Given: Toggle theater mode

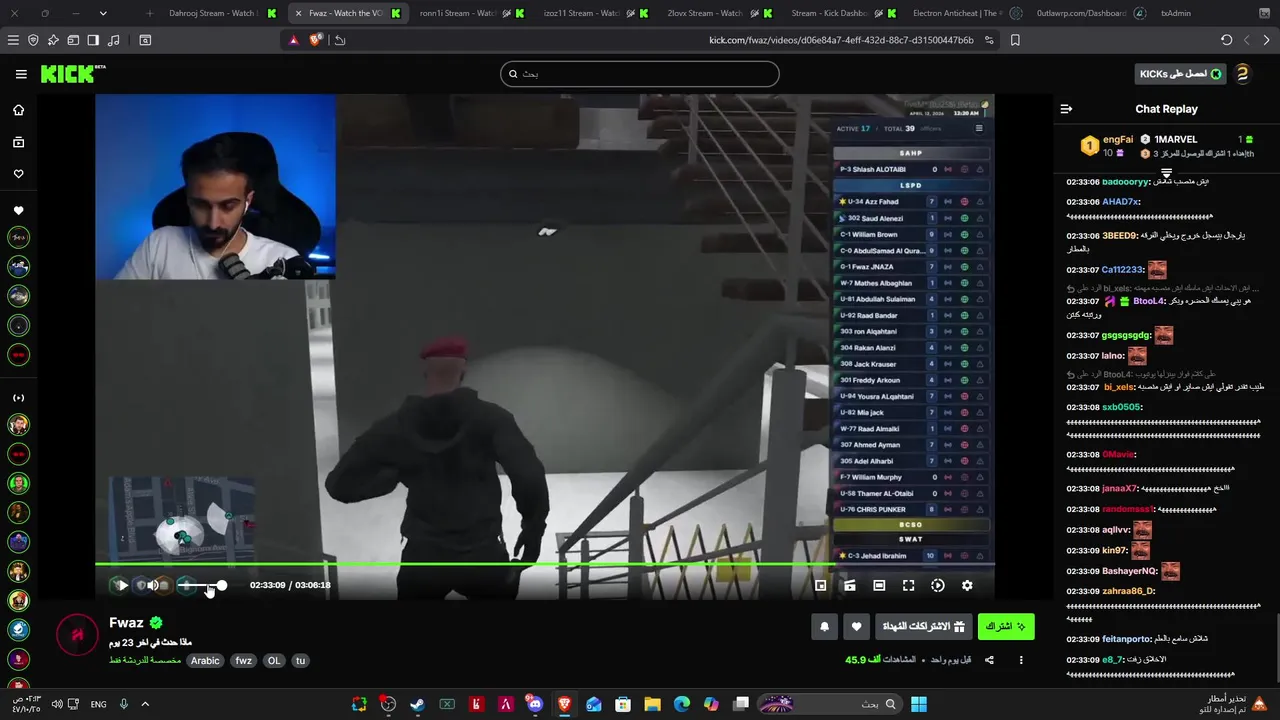Looking at the screenshot, I should point(879,586).
